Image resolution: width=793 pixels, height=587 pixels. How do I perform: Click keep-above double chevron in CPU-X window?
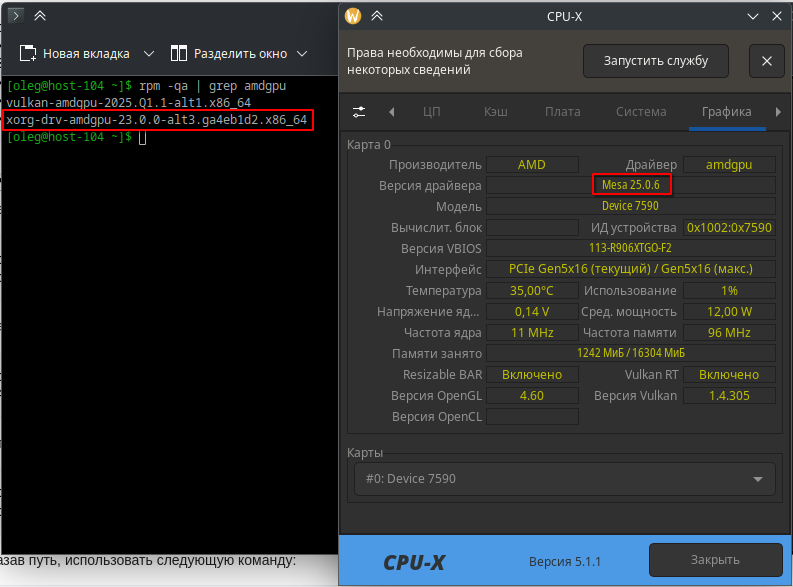(x=377, y=16)
